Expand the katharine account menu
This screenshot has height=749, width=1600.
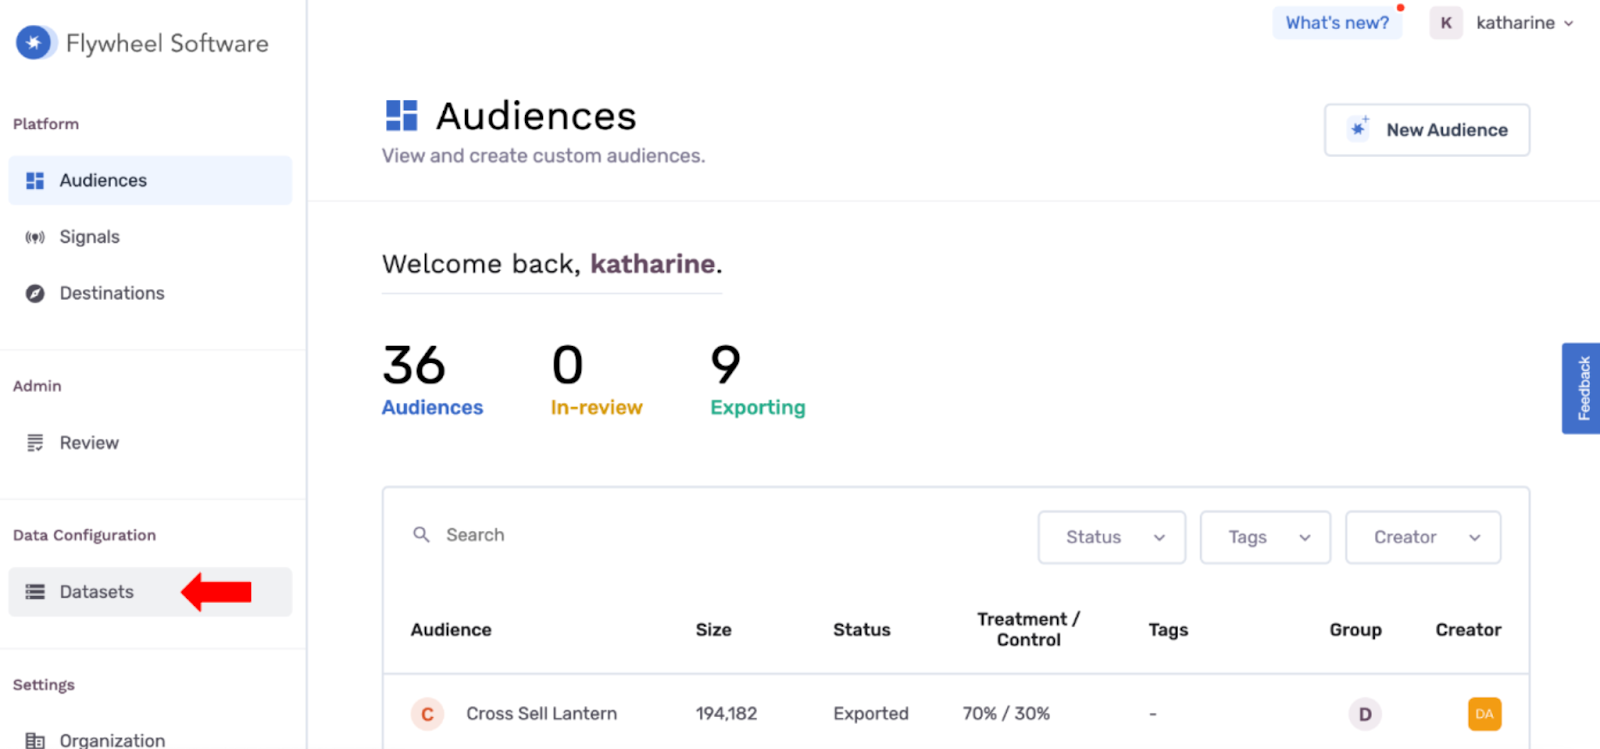[1525, 23]
